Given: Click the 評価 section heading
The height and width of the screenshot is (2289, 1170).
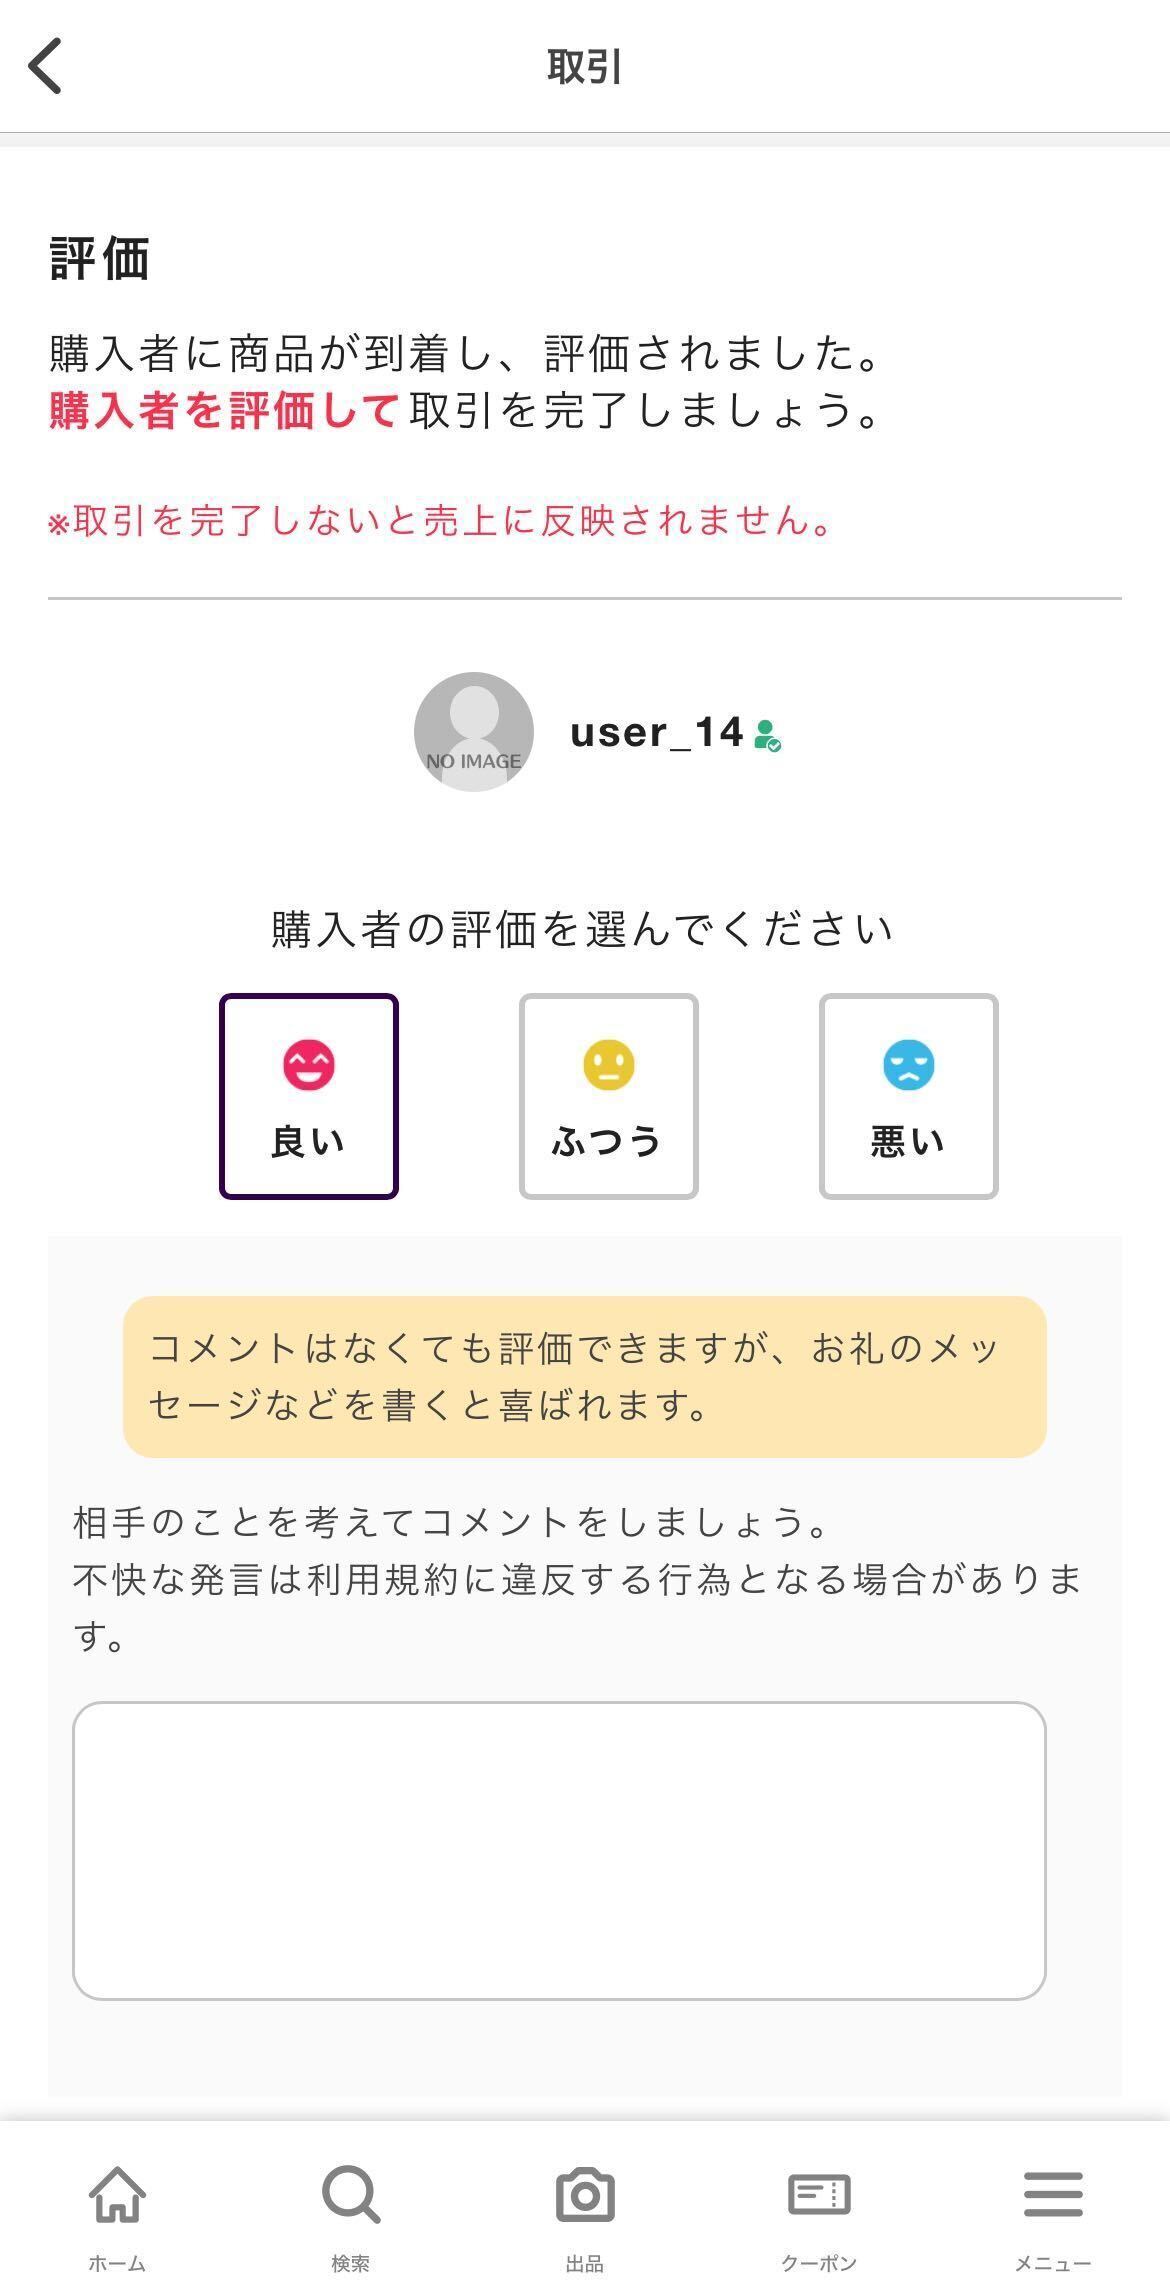Looking at the screenshot, I should coord(100,259).
